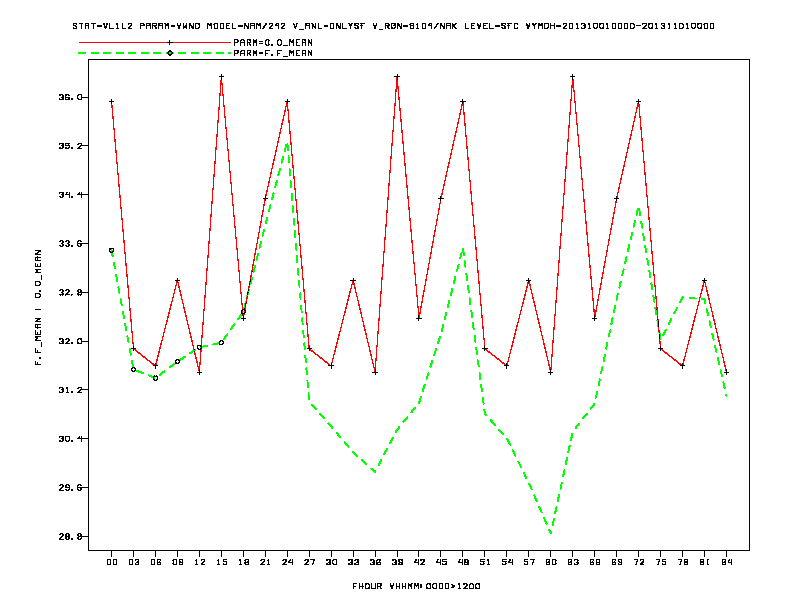Select the red plus marker at hour 84

(x=726, y=373)
